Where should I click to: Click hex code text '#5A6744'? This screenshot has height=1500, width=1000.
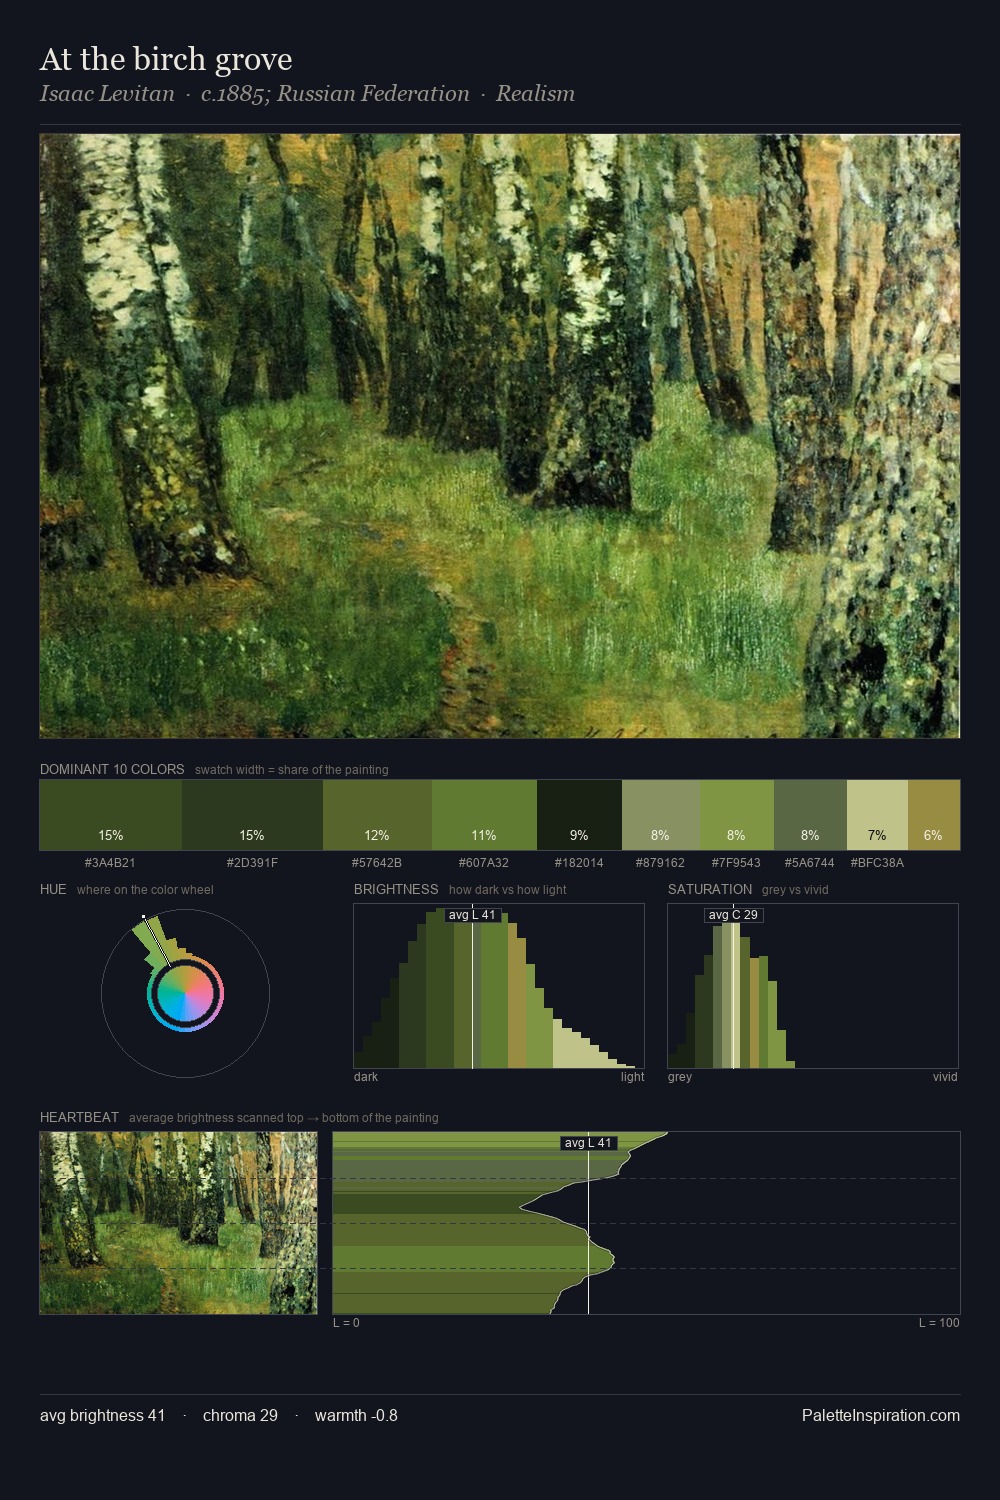[810, 862]
